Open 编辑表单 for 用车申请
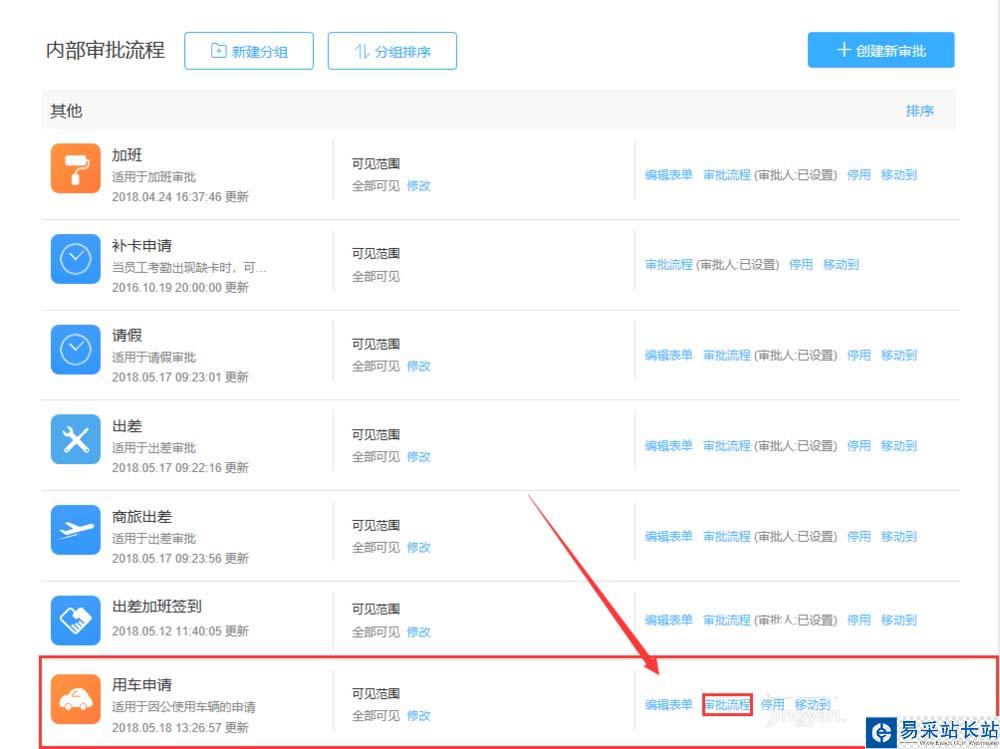1000x749 pixels. pos(668,704)
